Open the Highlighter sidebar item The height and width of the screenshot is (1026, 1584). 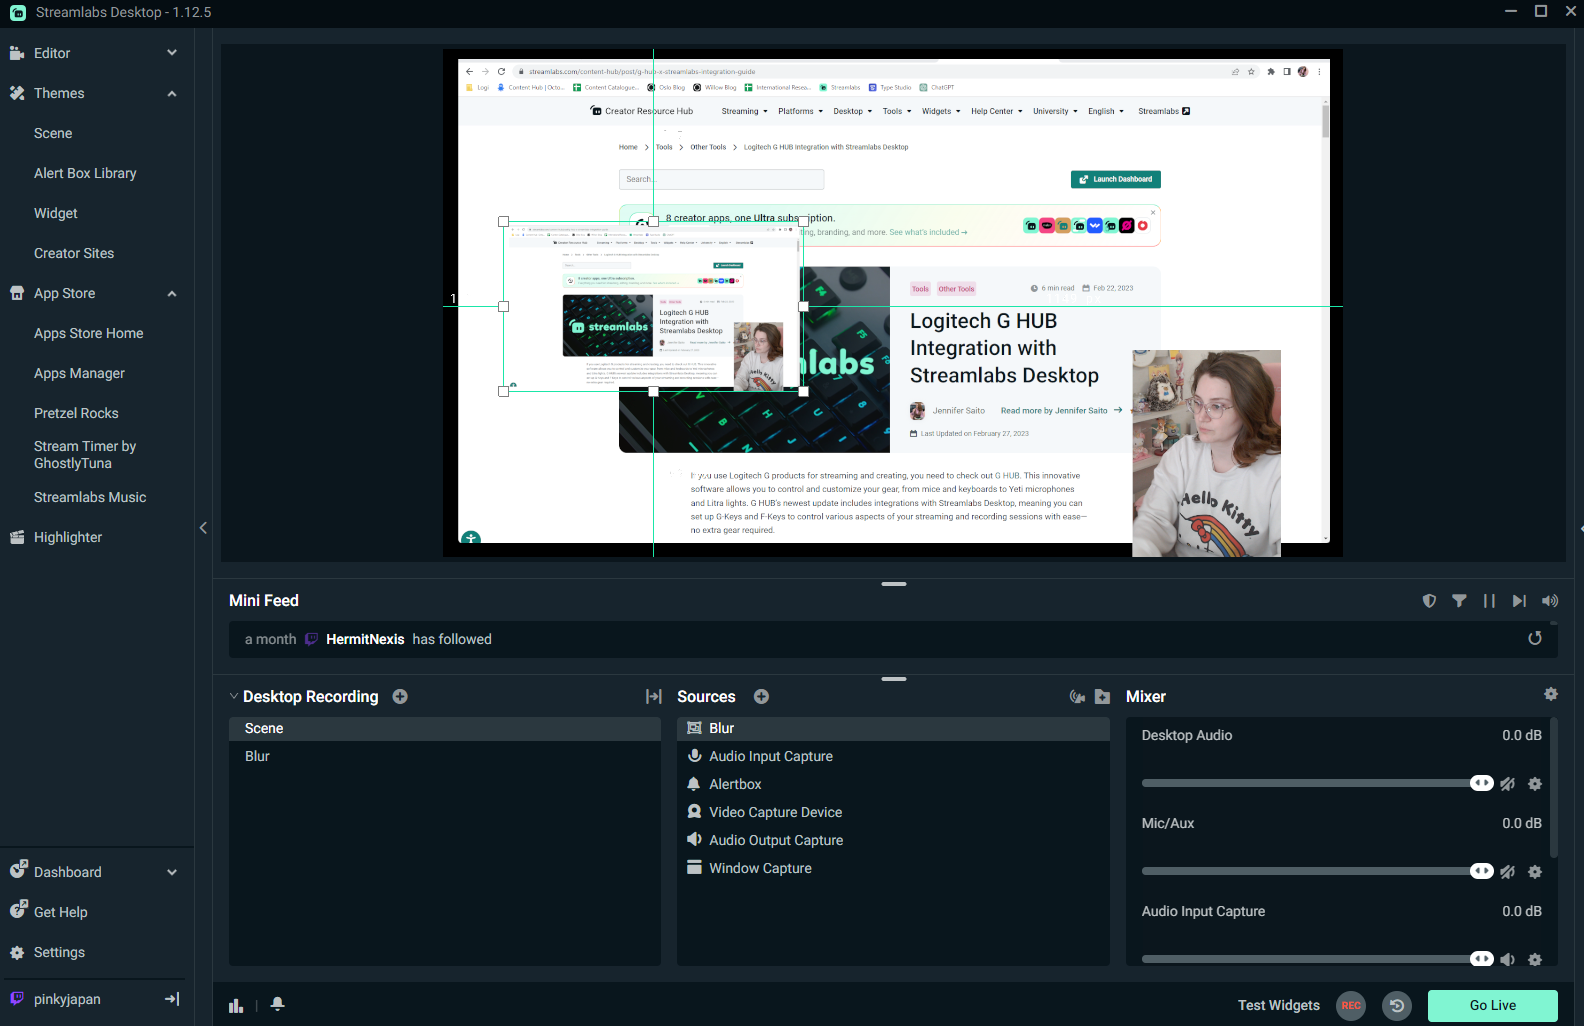coord(68,537)
